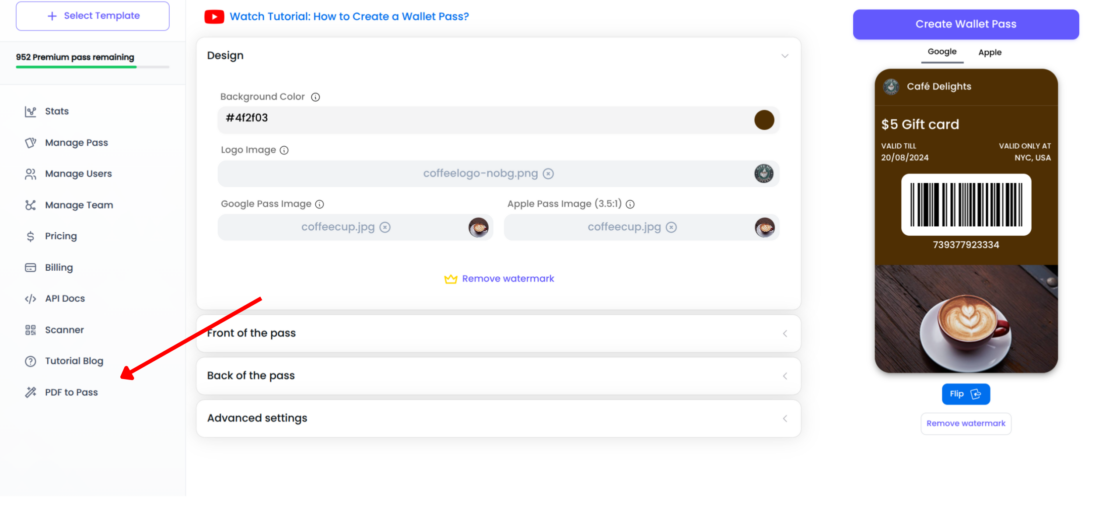Expand the Back of the pass section
The image size is (1120, 523).
pos(784,376)
